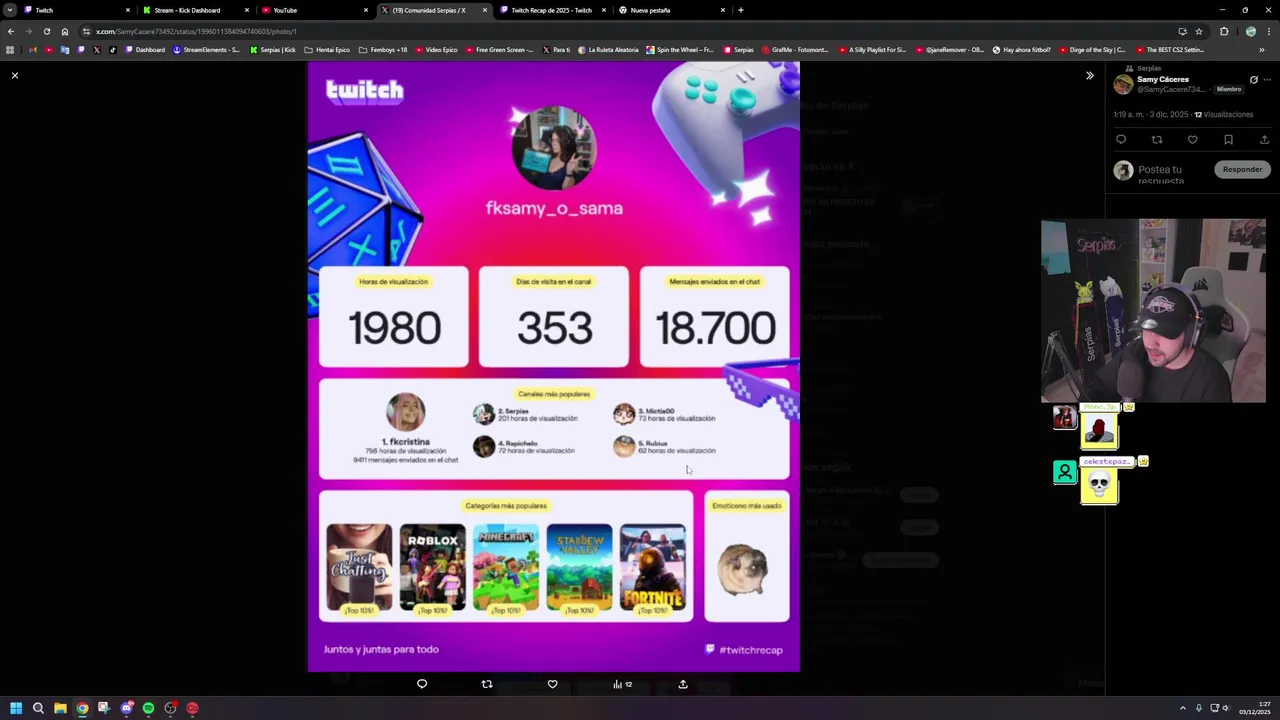Click the Fortnite category thumbnail
The height and width of the screenshot is (720, 1280).
tap(653, 568)
